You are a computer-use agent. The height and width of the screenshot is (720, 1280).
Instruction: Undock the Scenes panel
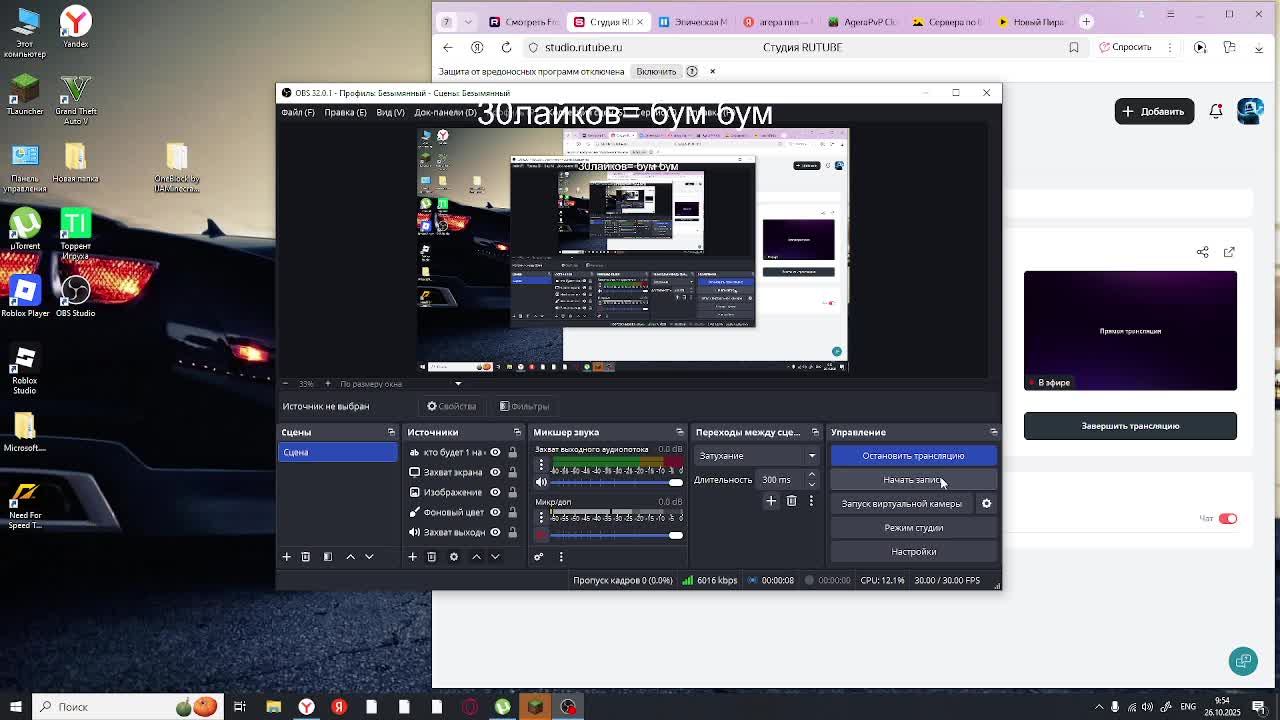coord(391,432)
